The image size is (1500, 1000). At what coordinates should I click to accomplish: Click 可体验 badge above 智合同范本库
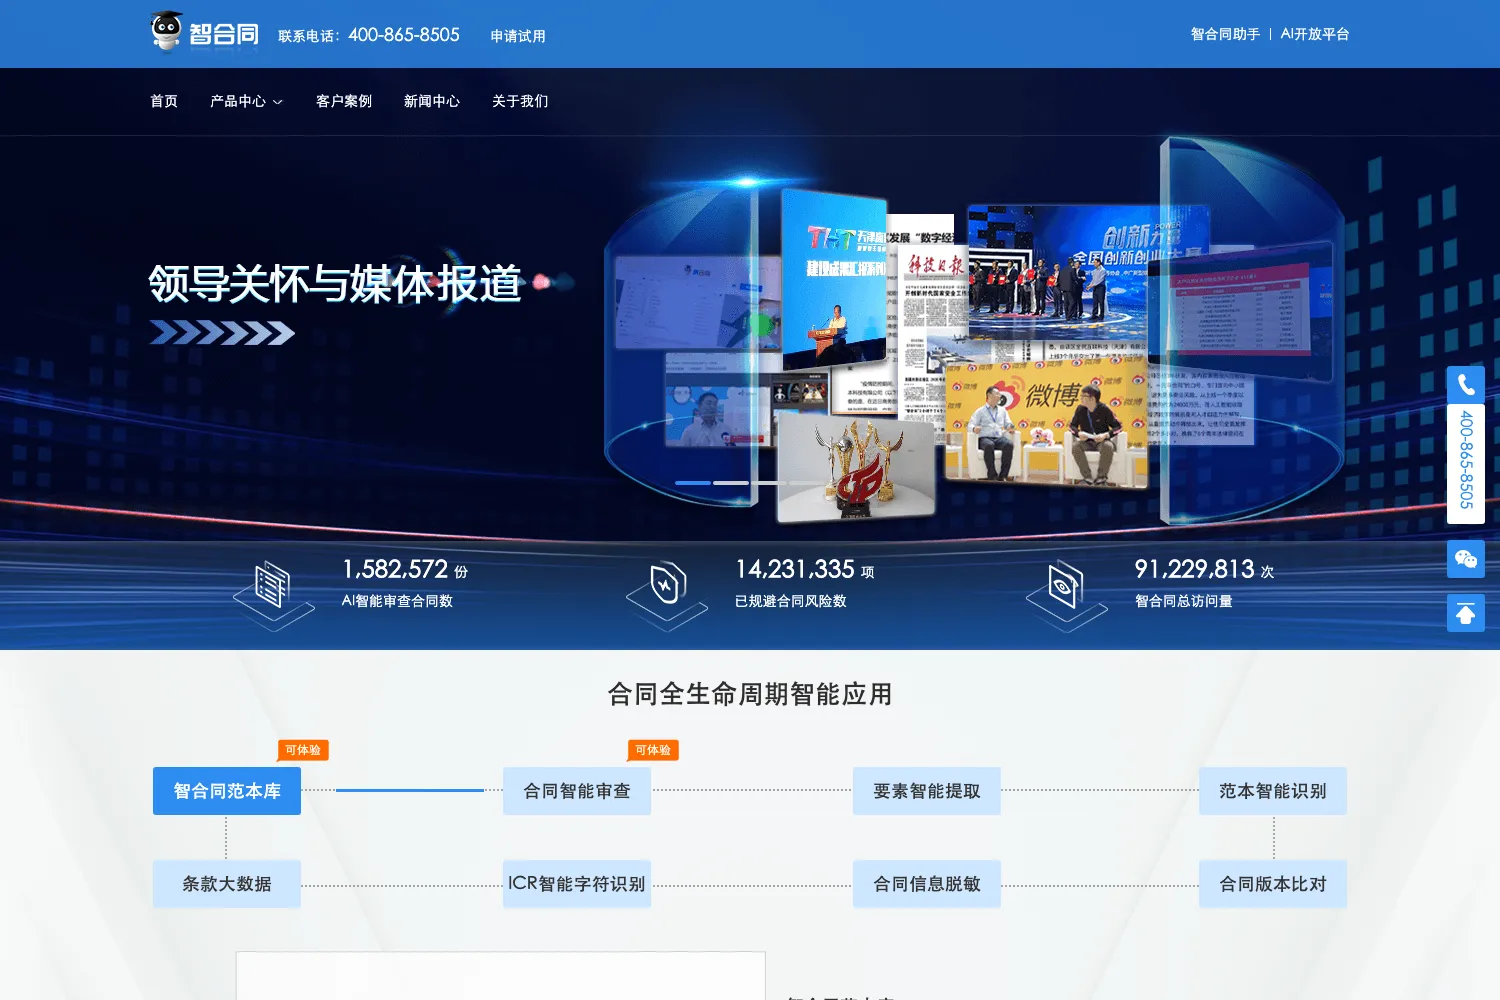click(303, 750)
